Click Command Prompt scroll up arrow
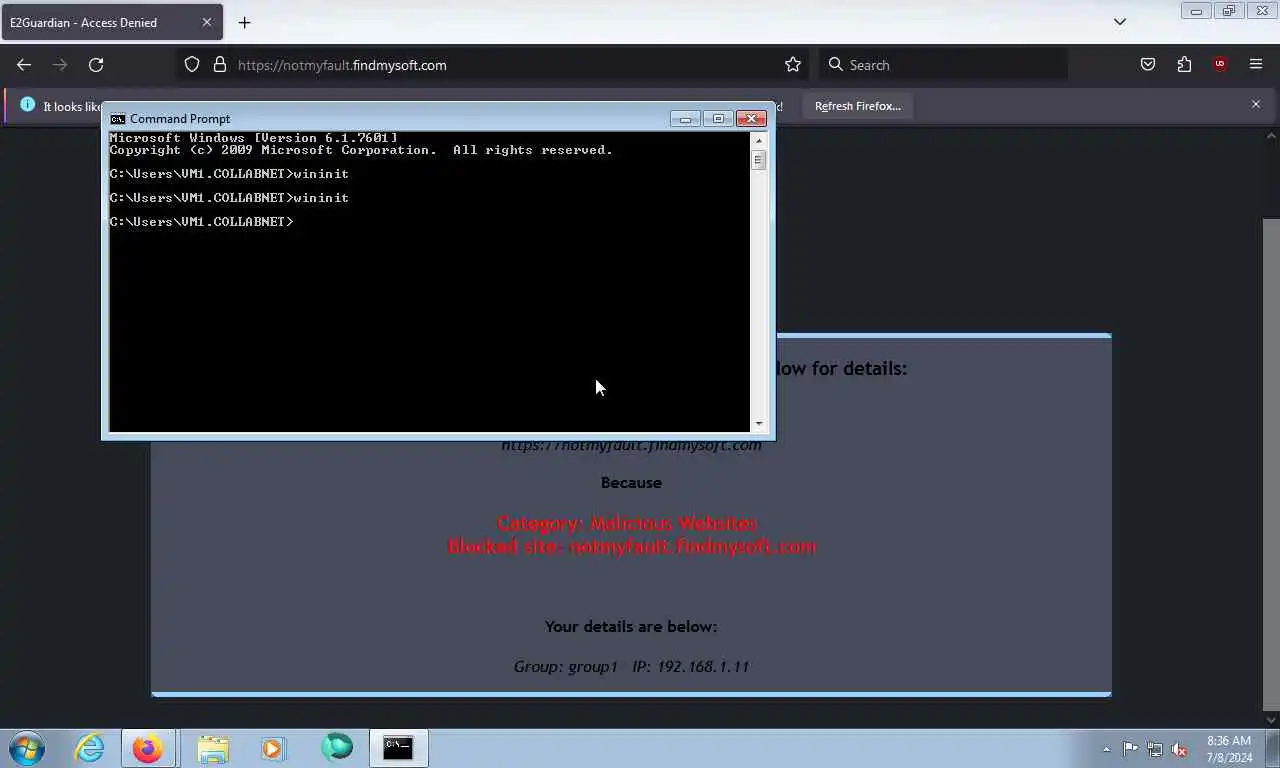The width and height of the screenshot is (1280, 768). click(758, 141)
